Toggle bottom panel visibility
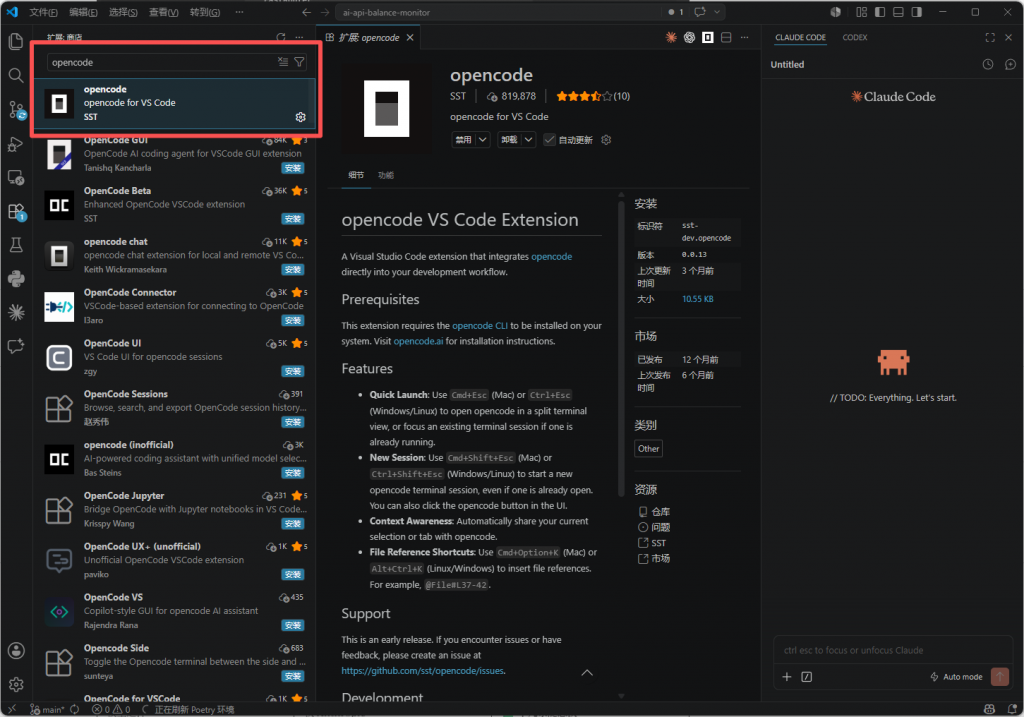The image size is (1024, 717). pyautogui.click(x=898, y=12)
